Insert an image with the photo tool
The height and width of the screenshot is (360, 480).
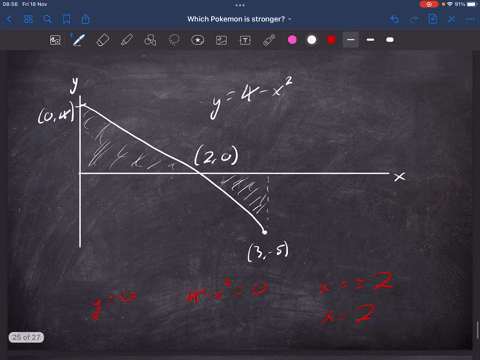(x=222, y=40)
